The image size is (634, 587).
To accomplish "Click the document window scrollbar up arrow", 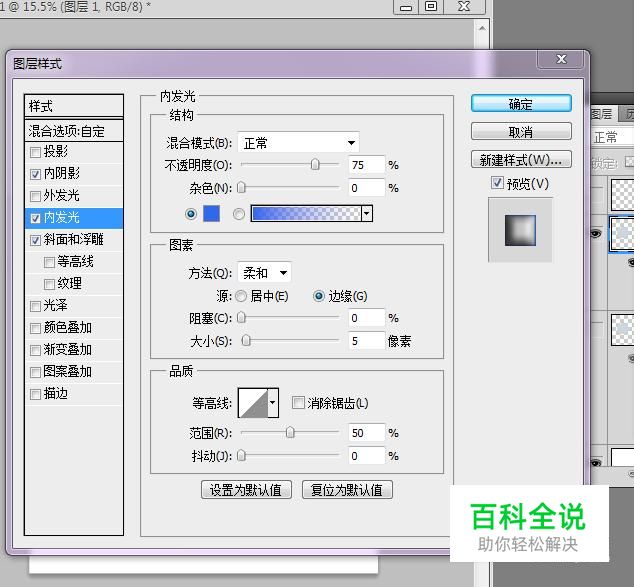I will (482, 29).
